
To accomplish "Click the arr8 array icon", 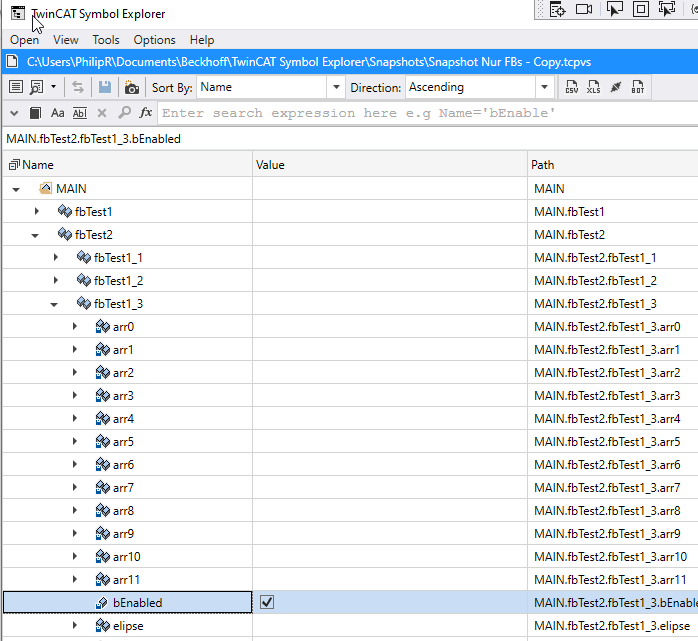I will [102, 510].
